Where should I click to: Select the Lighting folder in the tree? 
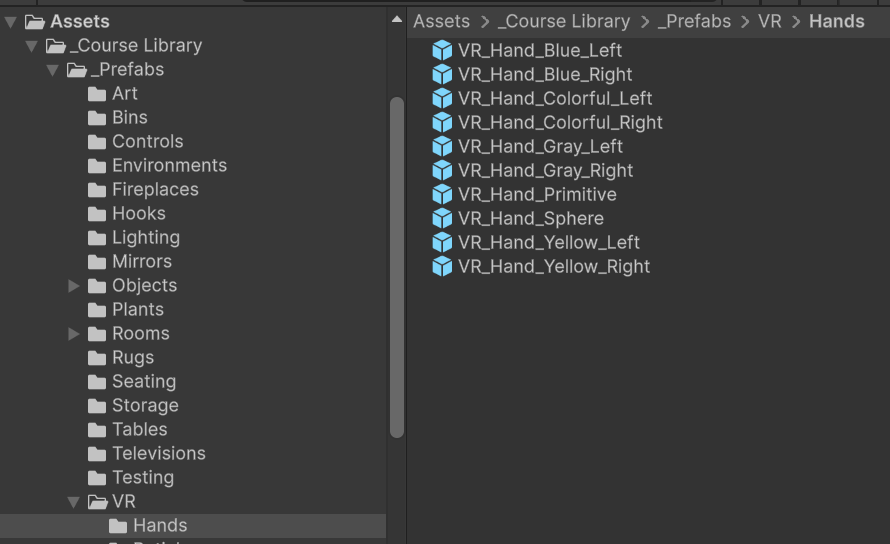pyautogui.click(x=145, y=238)
